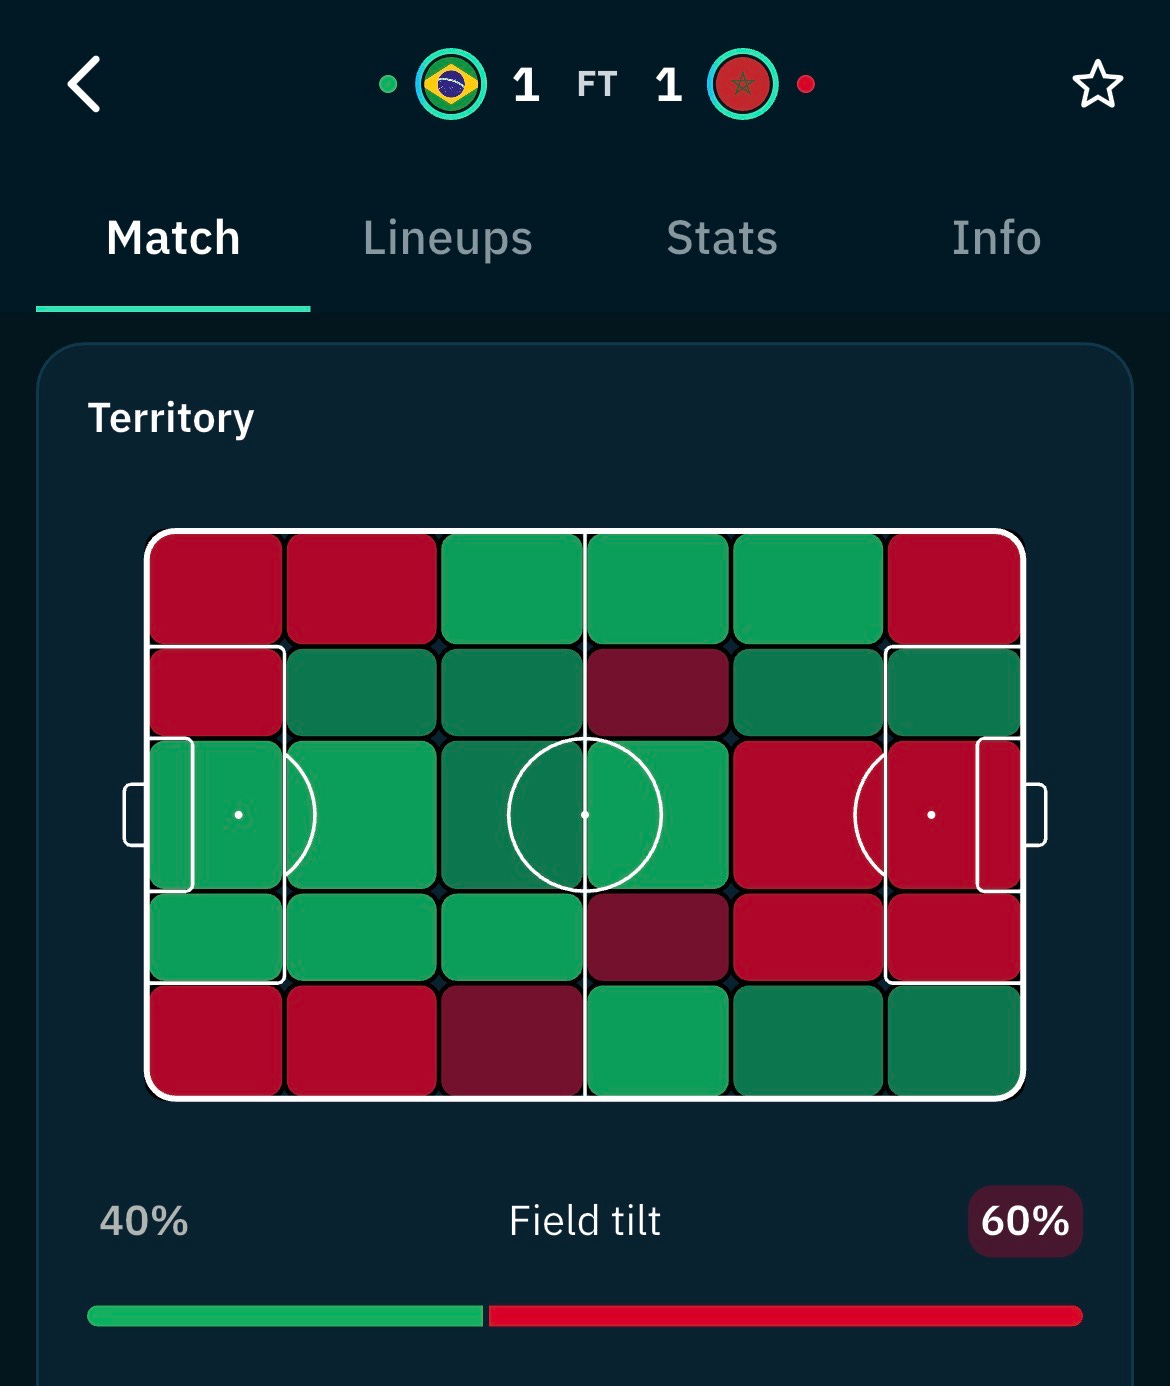Image resolution: width=1170 pixels, height=1386 pixels.
Task: Open the Stats tab
Action: (x=722, y=238)
